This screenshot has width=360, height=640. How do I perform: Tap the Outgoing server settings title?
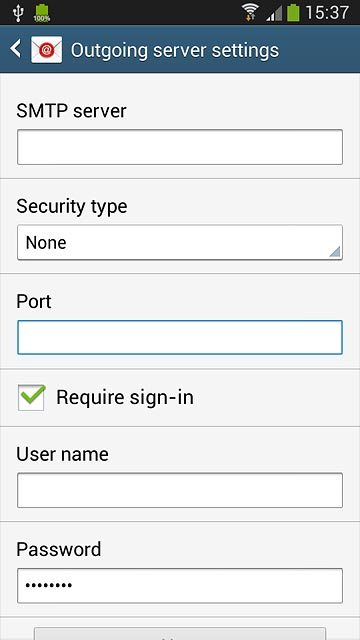coord(175,50)
